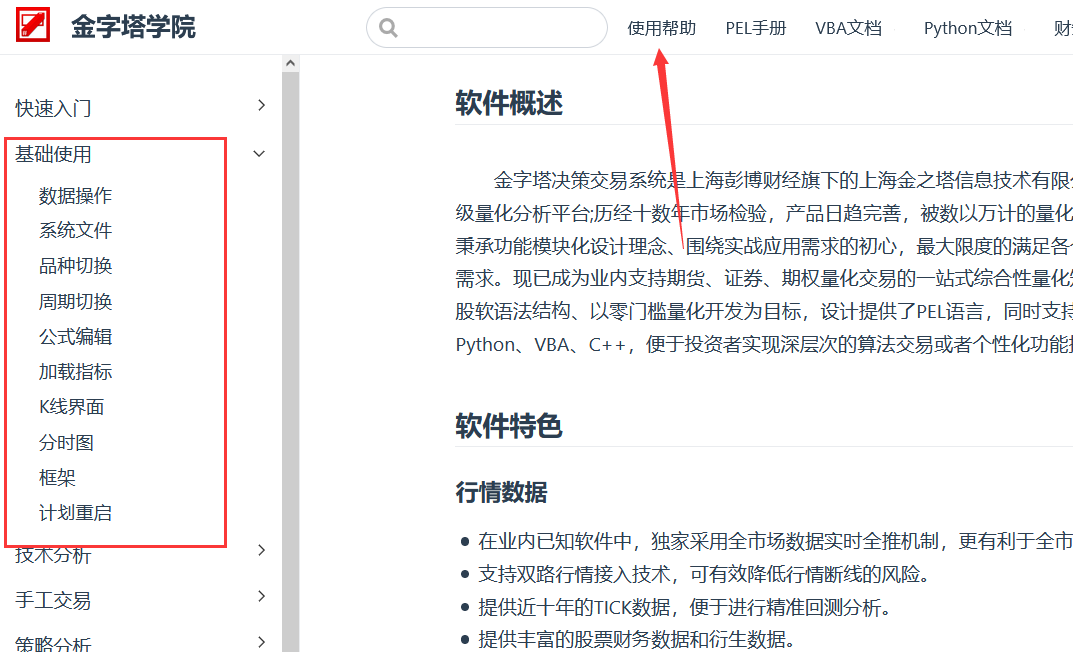Click the 软件概述 heading
The width and height of the screenshot is (1073, 652).
[x=509, y=103]
